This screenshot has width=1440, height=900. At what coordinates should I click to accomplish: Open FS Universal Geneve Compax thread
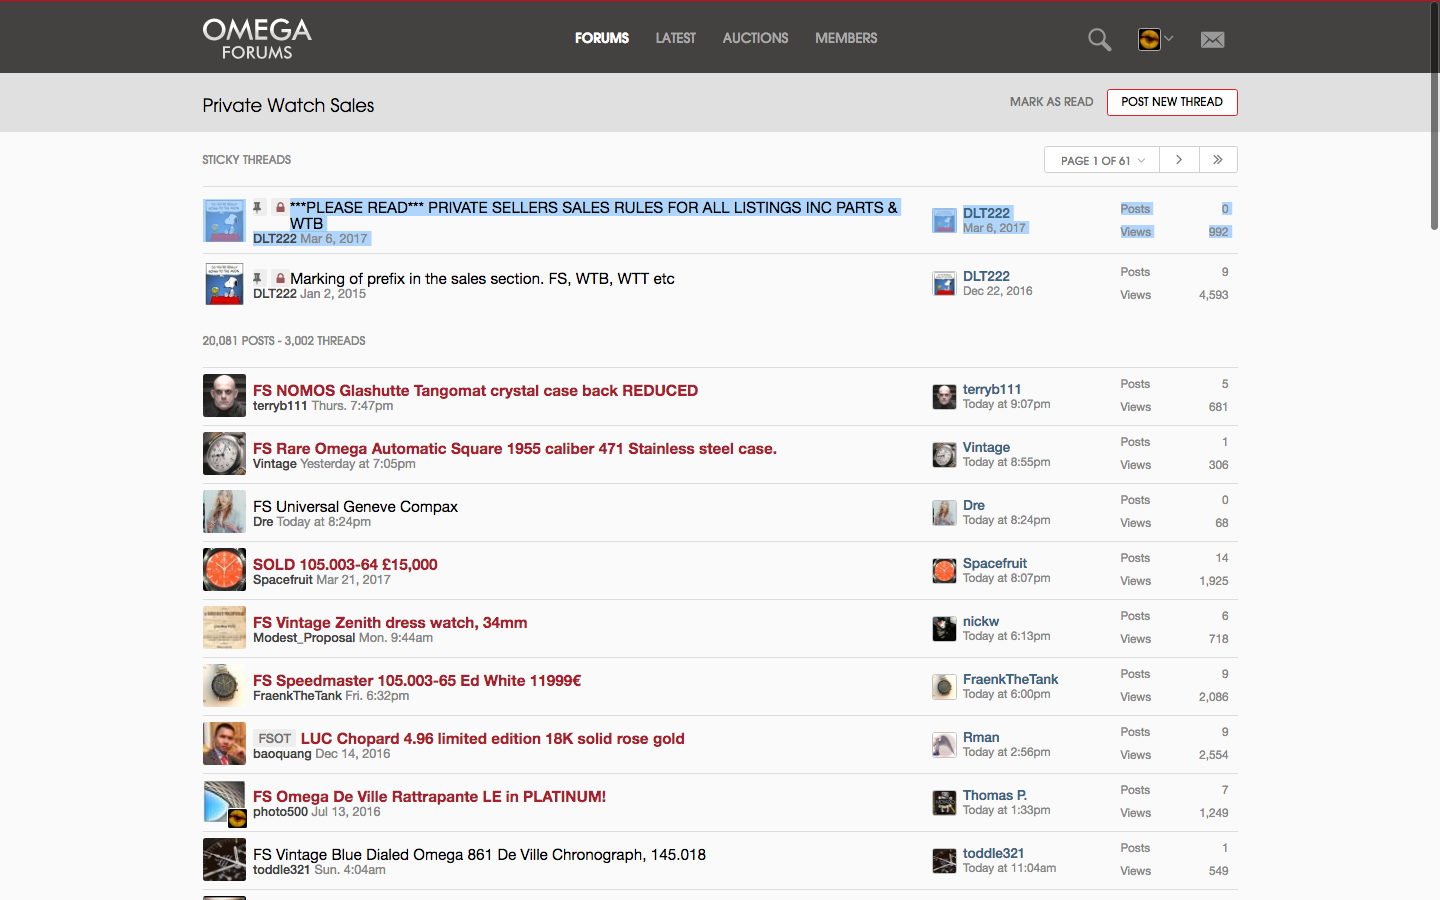pyautogui.click(x=355, y=507)
